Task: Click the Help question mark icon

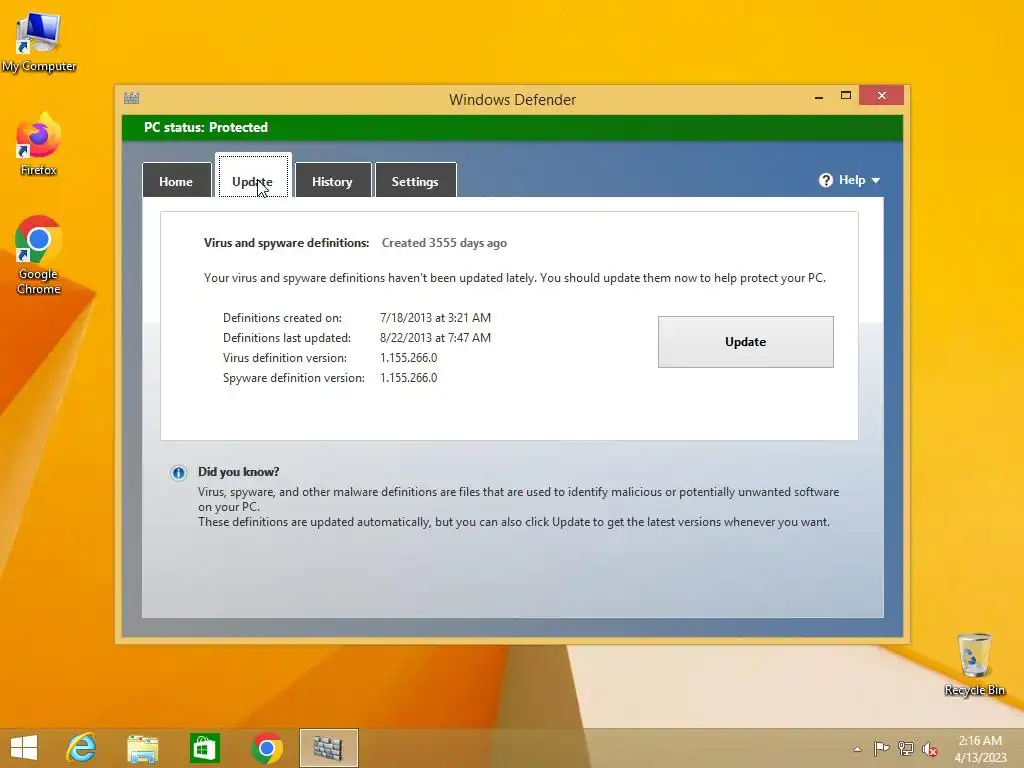Action: pyautogui.click(x=825, y=180)
